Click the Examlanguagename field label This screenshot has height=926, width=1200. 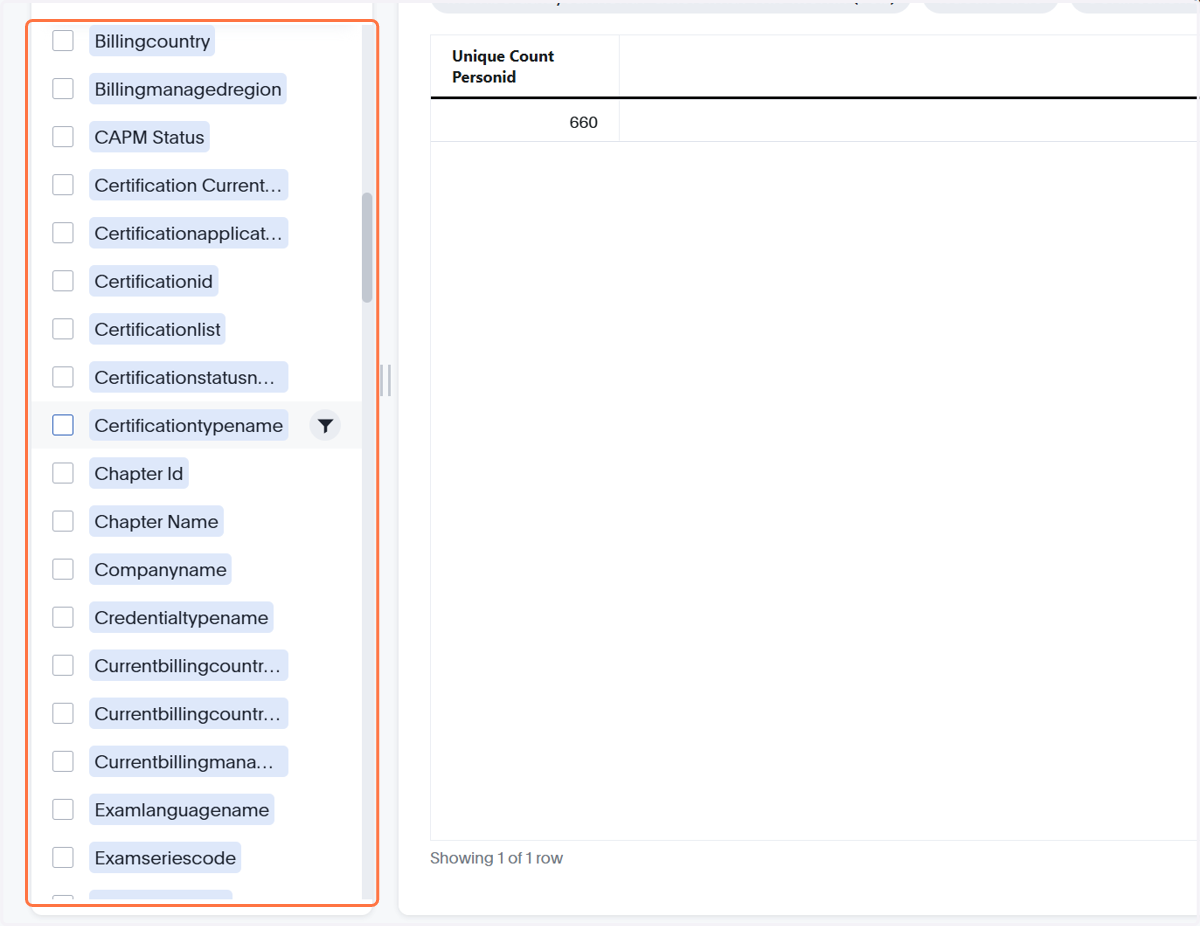(182, 809)
